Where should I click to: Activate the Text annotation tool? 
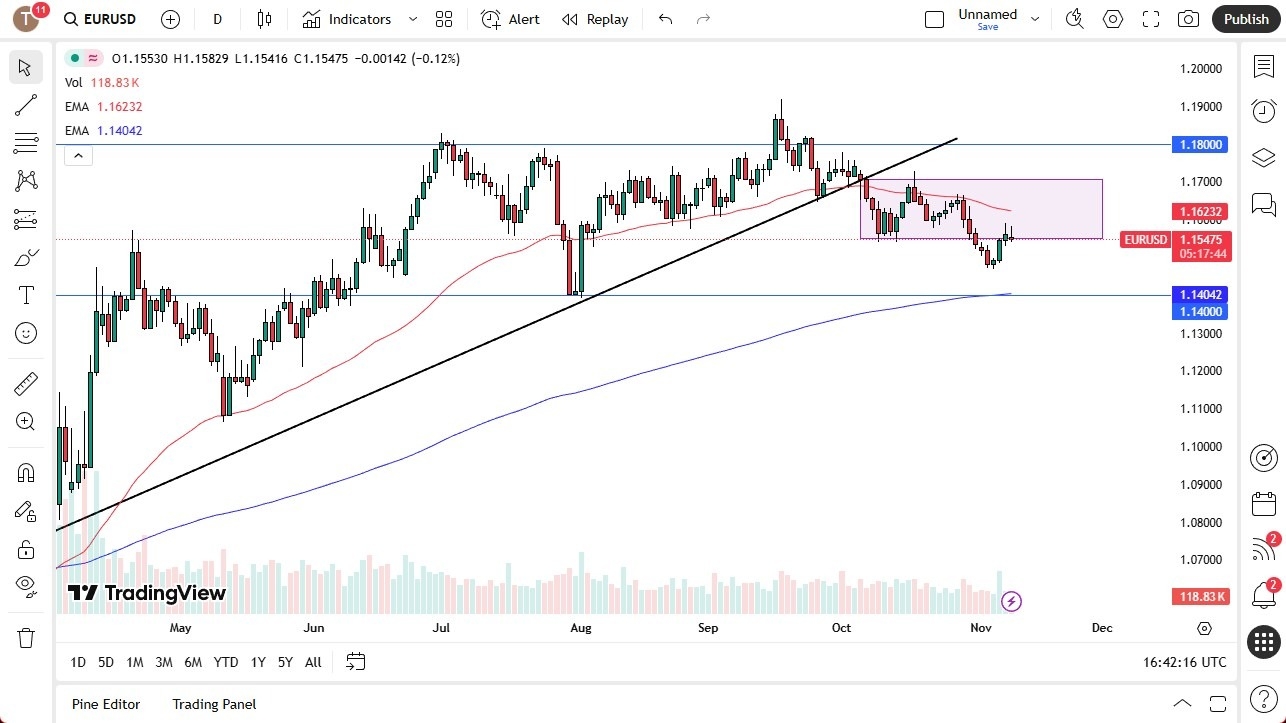26,294
